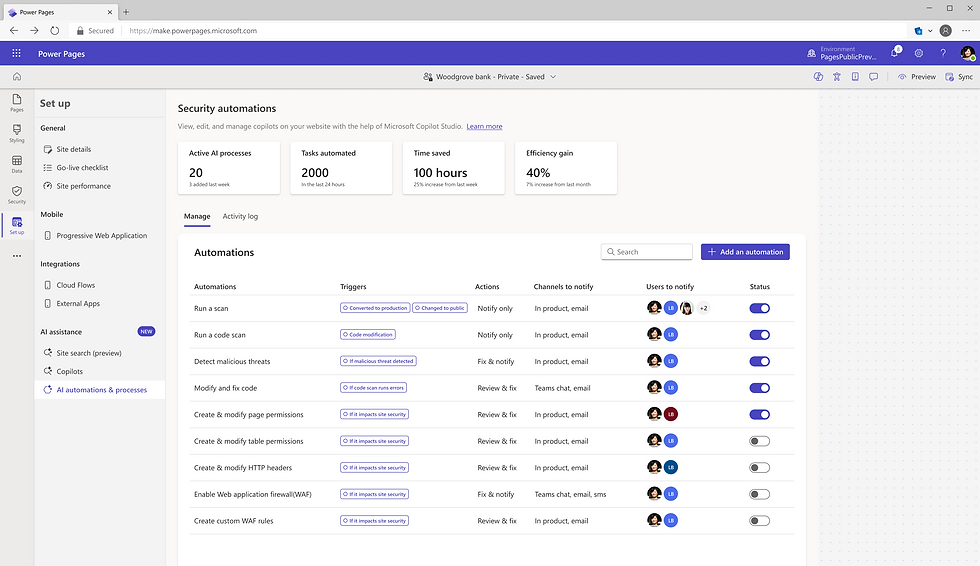Select Cloud Flows in Set up menu

click(76, 285)
